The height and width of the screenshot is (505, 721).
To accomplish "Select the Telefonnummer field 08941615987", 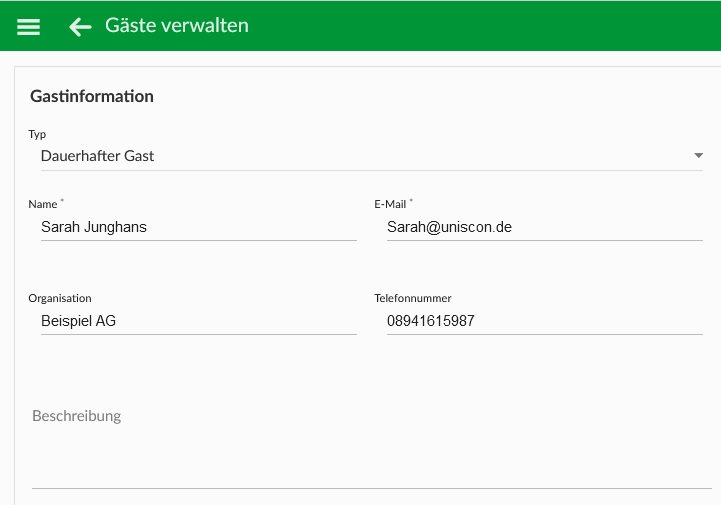I will 544,321.
